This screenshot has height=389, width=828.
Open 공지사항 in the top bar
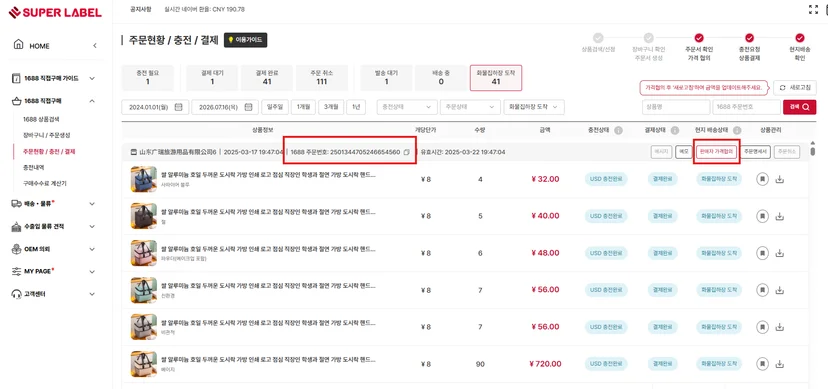tap(140, 10)
